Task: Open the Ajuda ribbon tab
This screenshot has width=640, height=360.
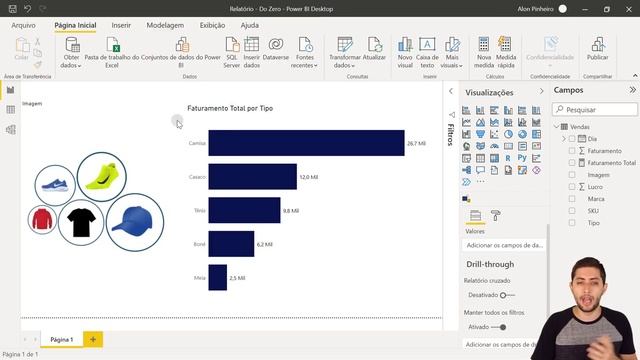Action: coord(249,25)
